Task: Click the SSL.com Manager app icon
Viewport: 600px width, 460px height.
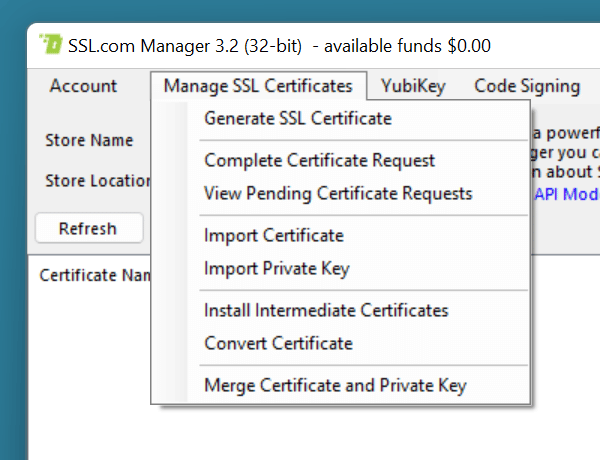Action: (51, 45)
